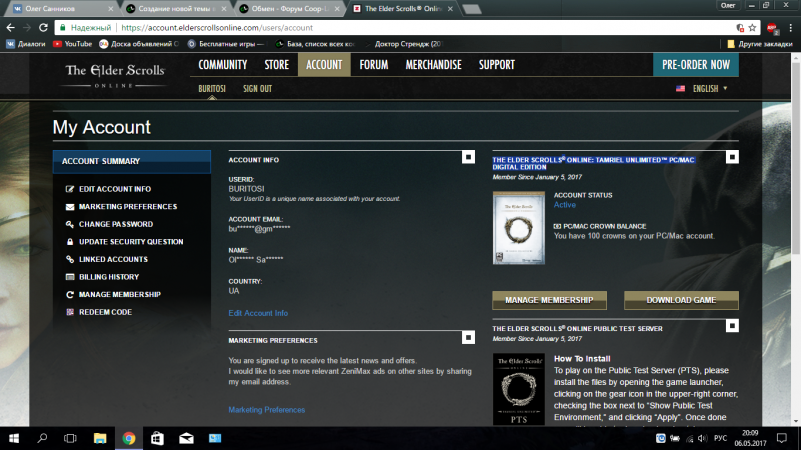The image size is (801, 450).
Task: Click the BURITOSI user tab
Action: 212,89
